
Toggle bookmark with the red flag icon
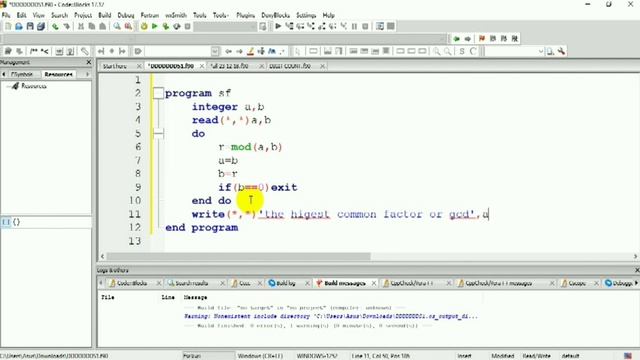[482, 39]
